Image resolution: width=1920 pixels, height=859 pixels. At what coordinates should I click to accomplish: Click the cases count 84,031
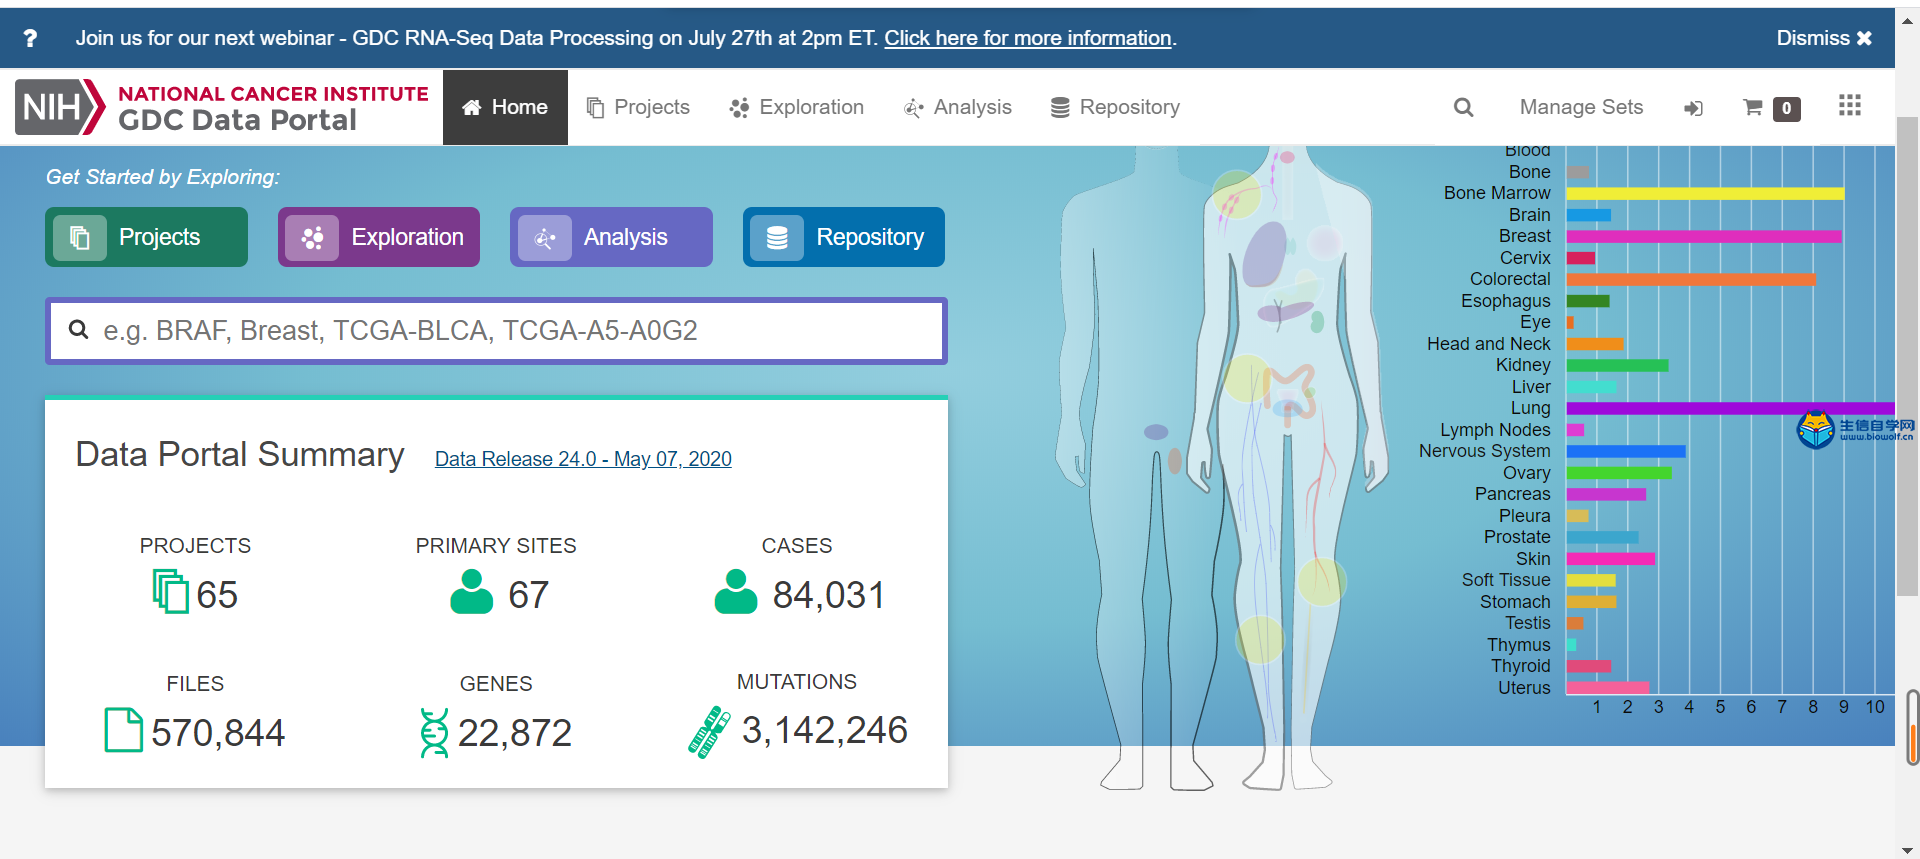tap(828, 595)
